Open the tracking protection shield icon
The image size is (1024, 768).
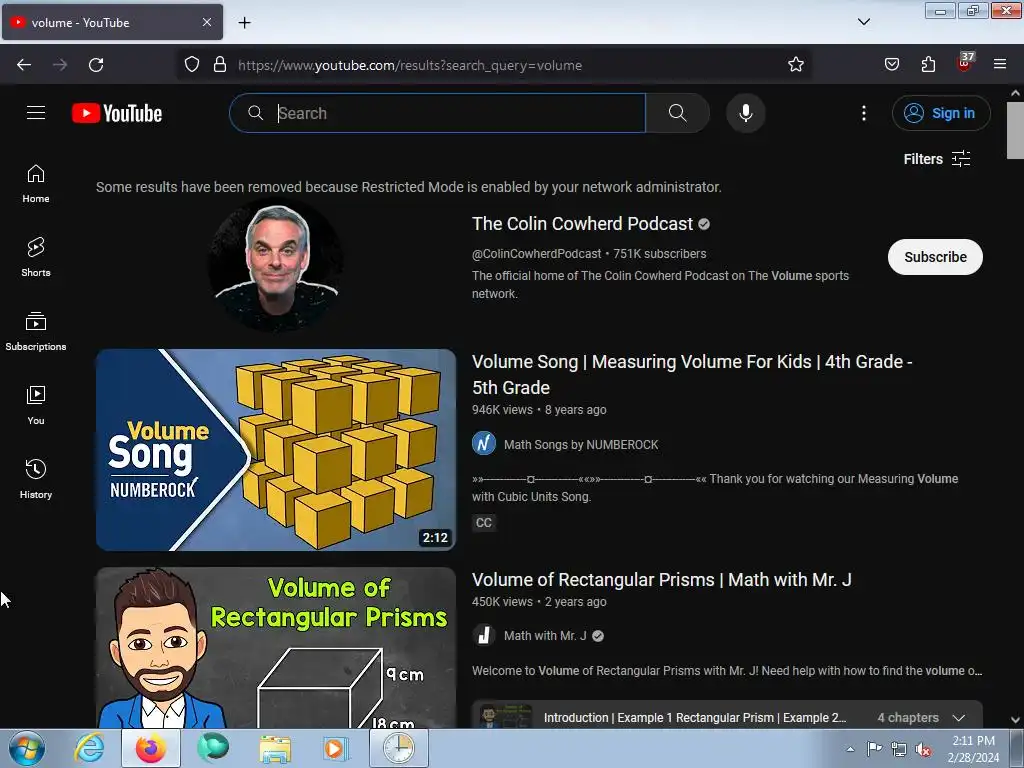click(x=191, y=65)
